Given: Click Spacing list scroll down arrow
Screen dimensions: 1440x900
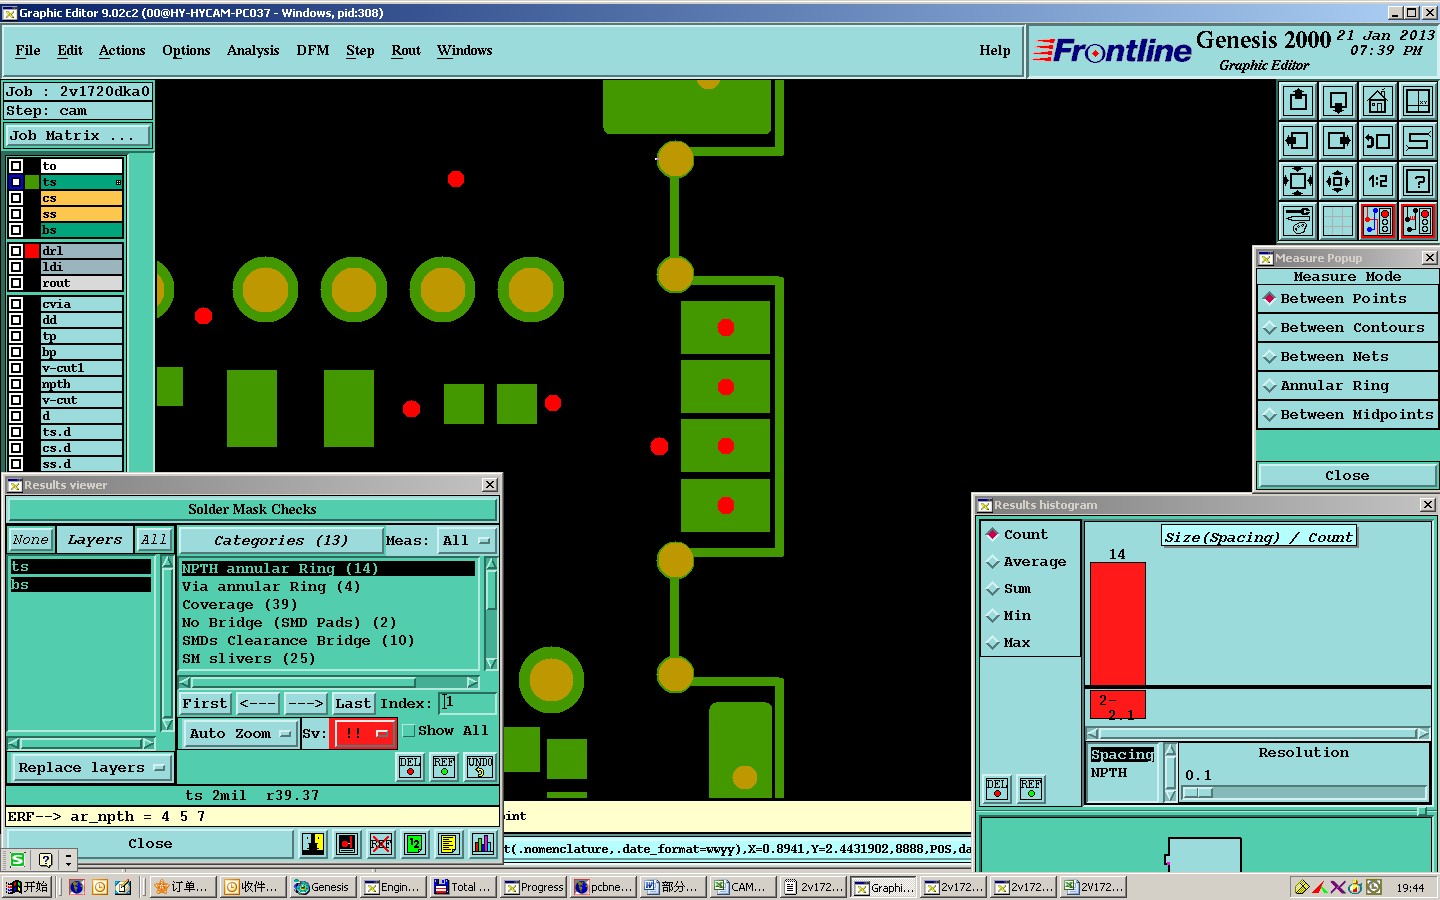Looking at the screenshot, I should [x=1171, y=796].
